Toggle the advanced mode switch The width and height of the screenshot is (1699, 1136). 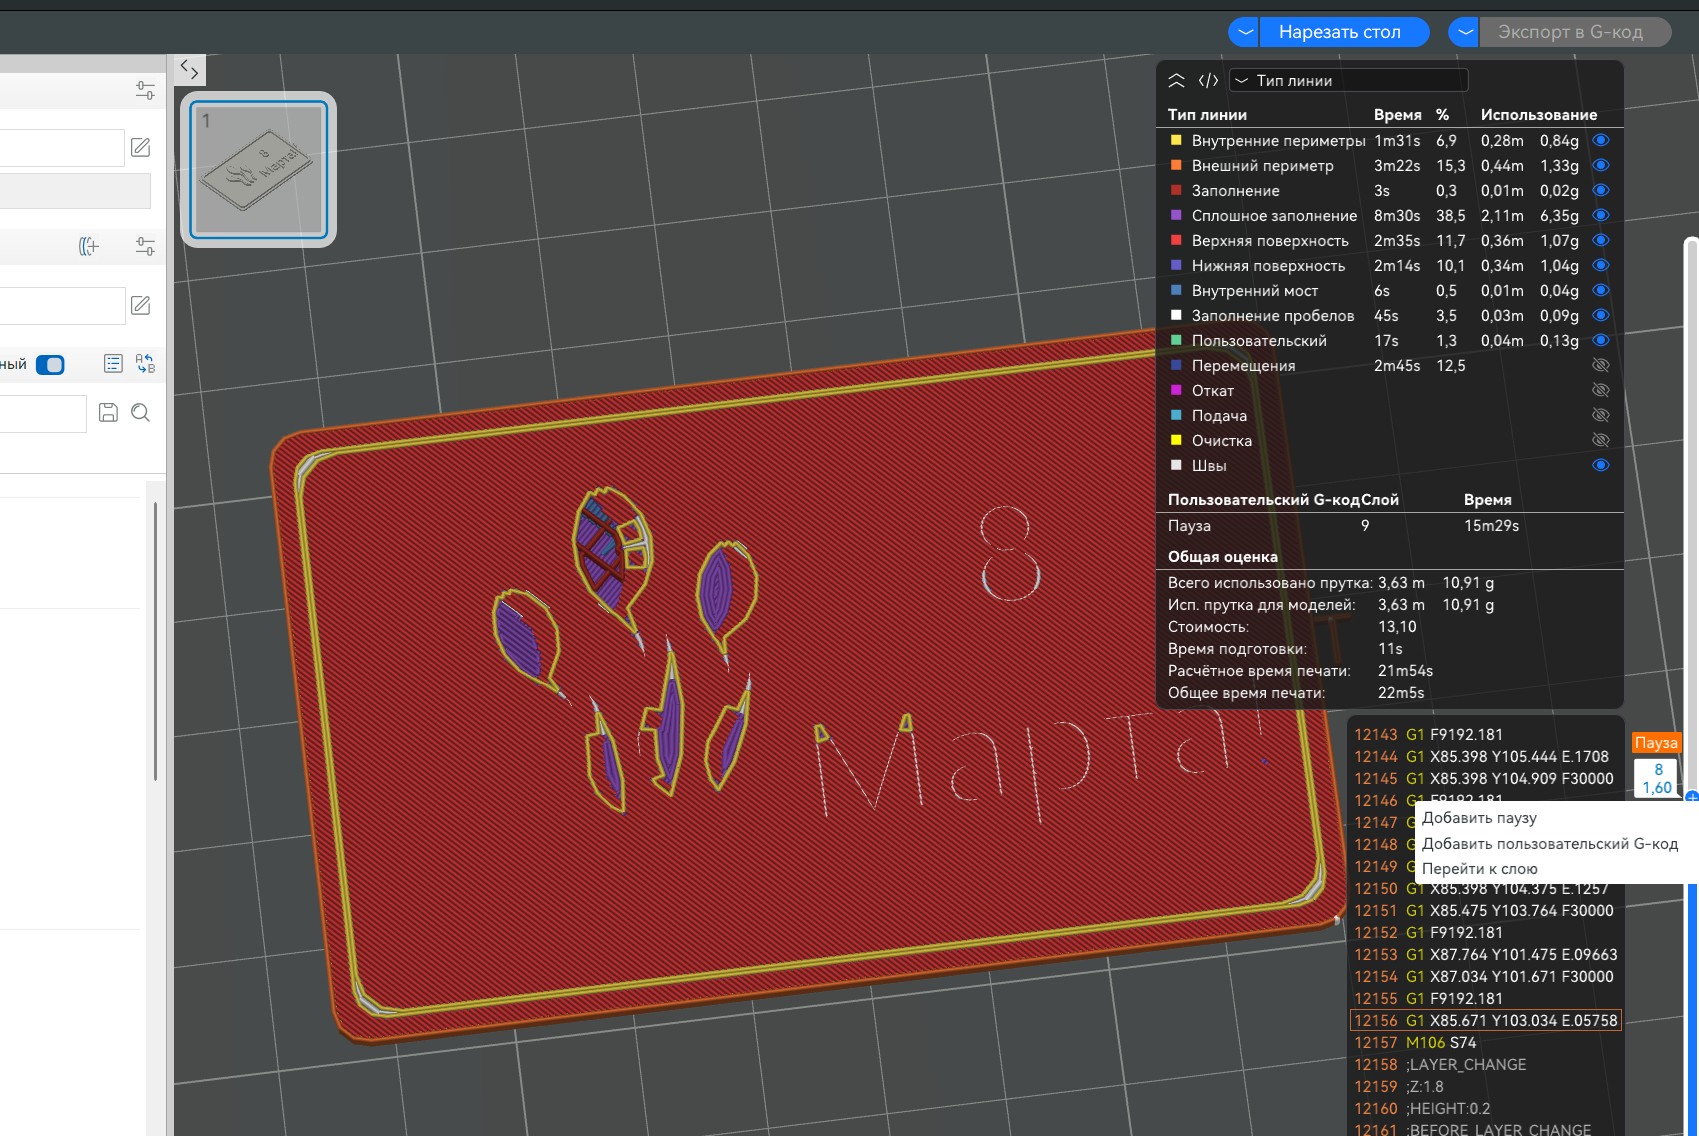pyautogui.click(x=50, y=364)
